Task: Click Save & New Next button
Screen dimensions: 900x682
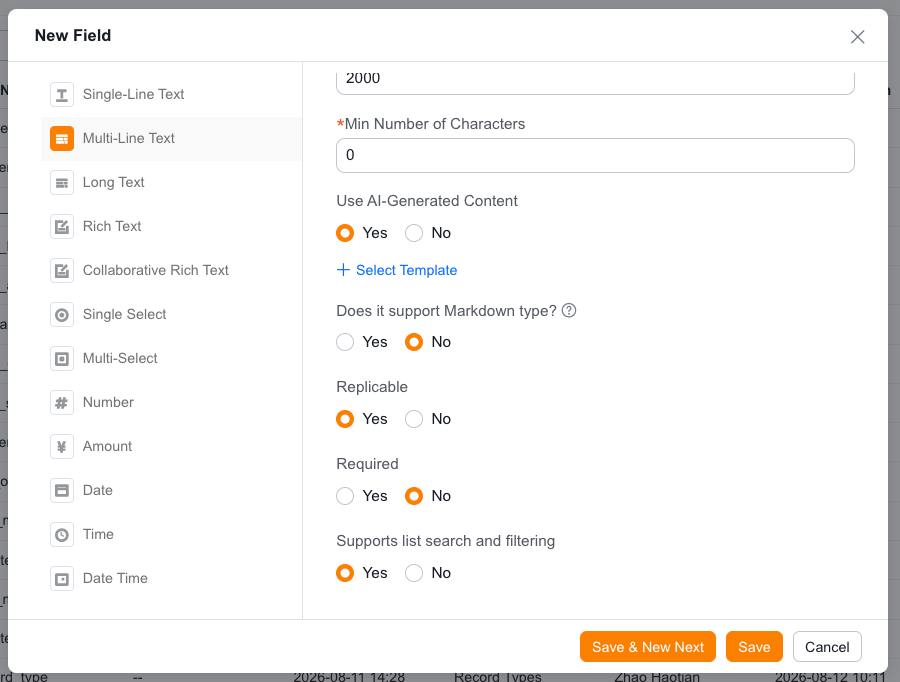Action: (x=647, y=647)
